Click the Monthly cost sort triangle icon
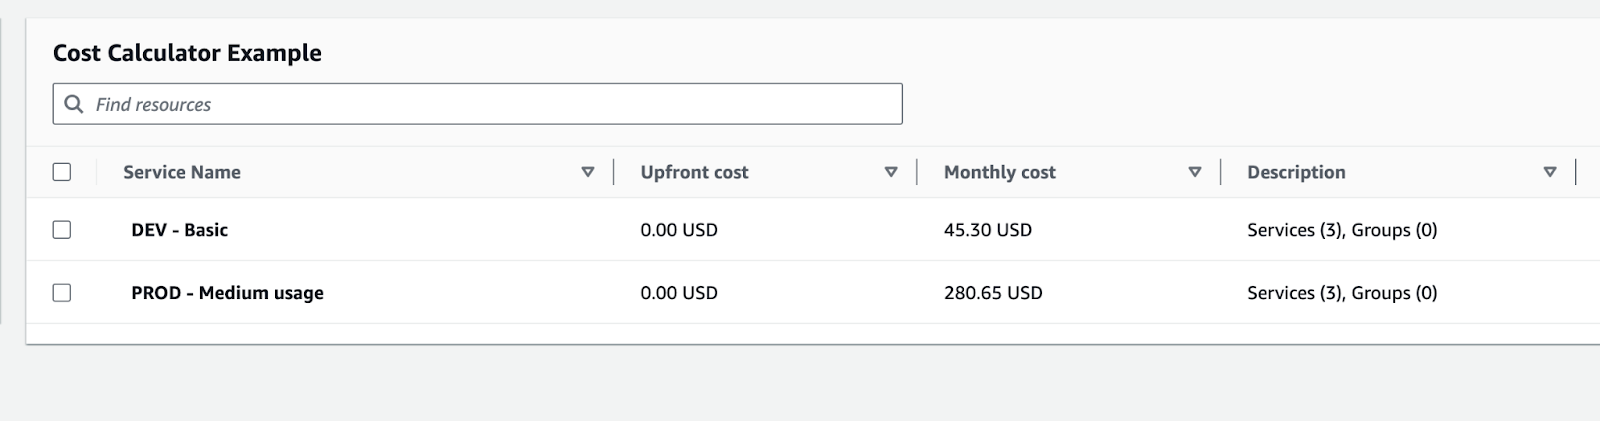 tap(1194, 172)
